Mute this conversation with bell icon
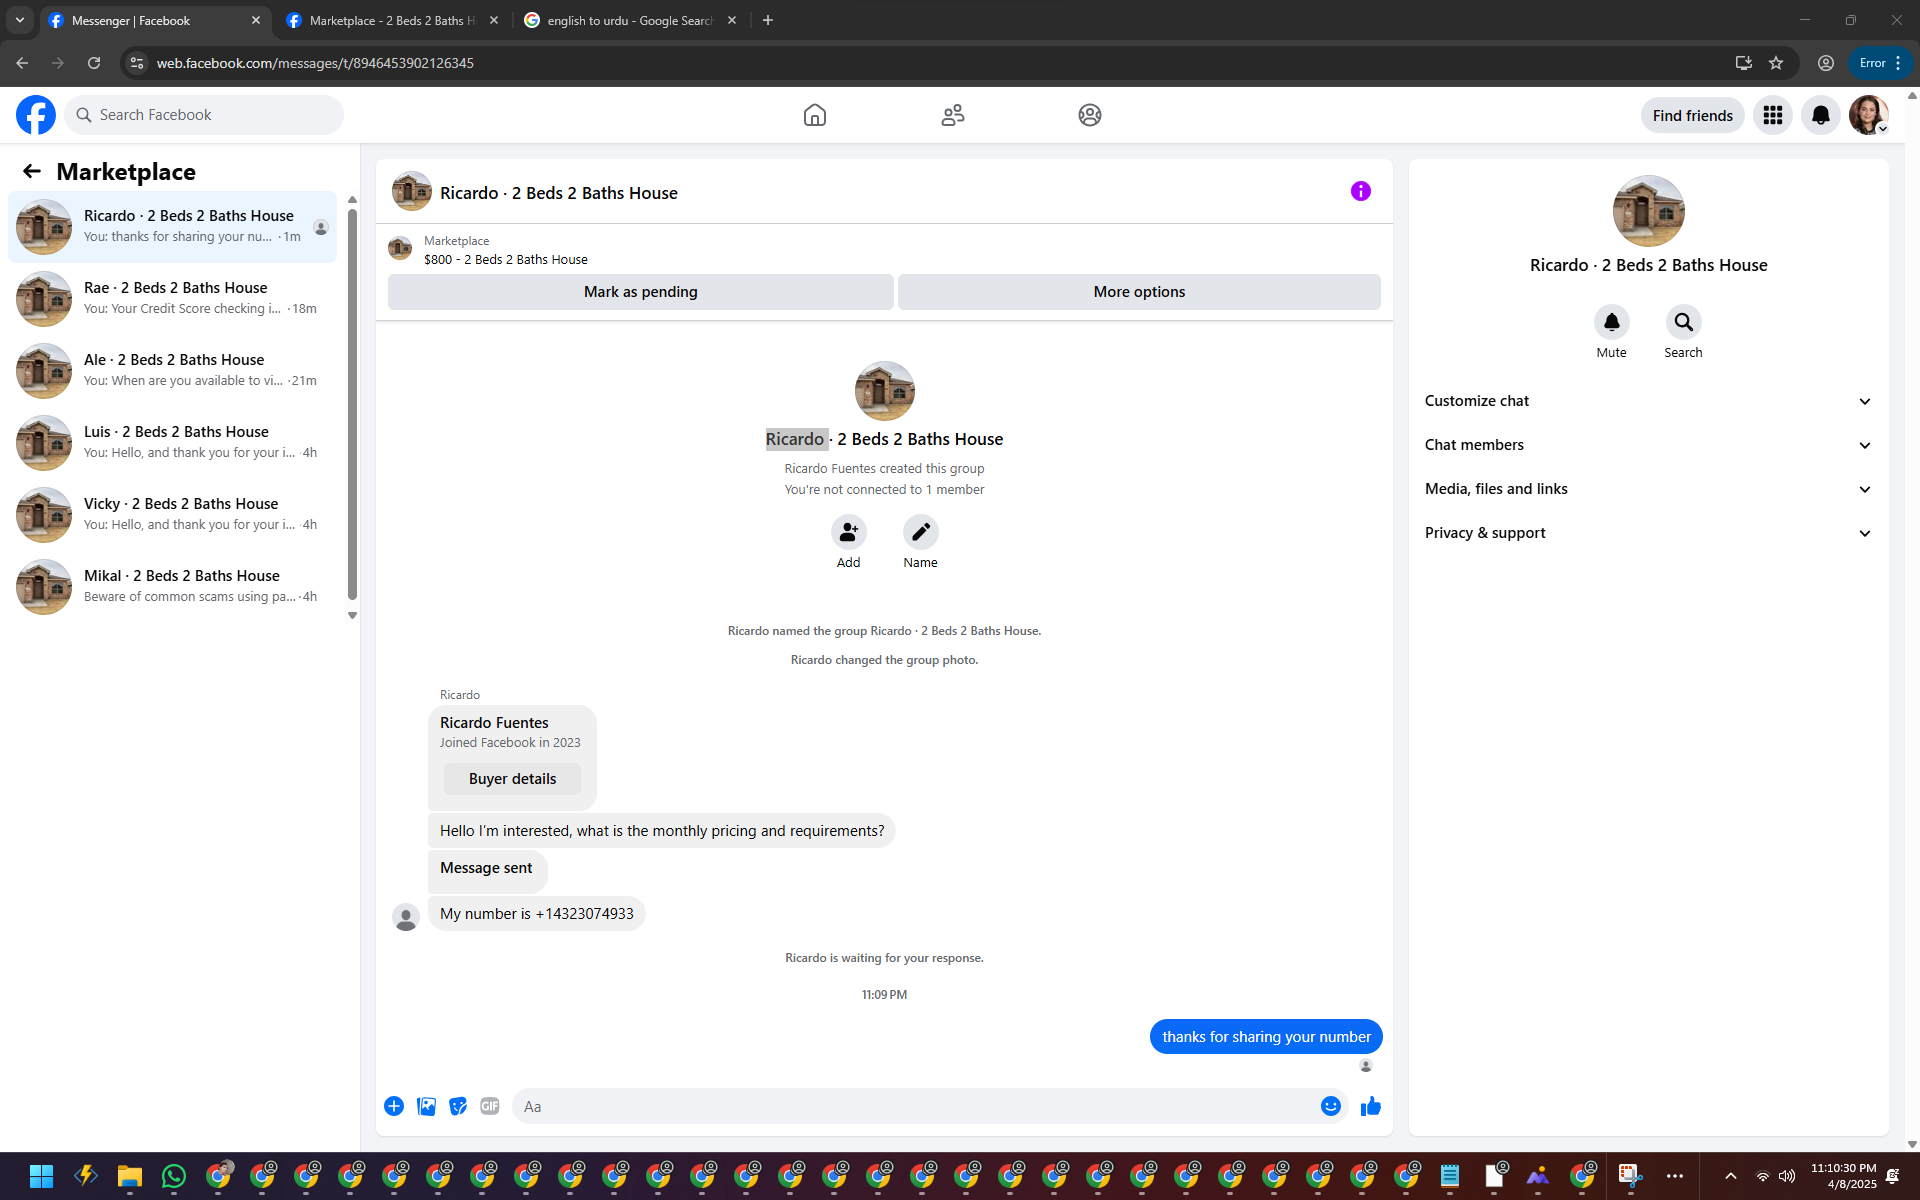The height and width of the screenshot is (1200, 1920). coord(1611,322)
